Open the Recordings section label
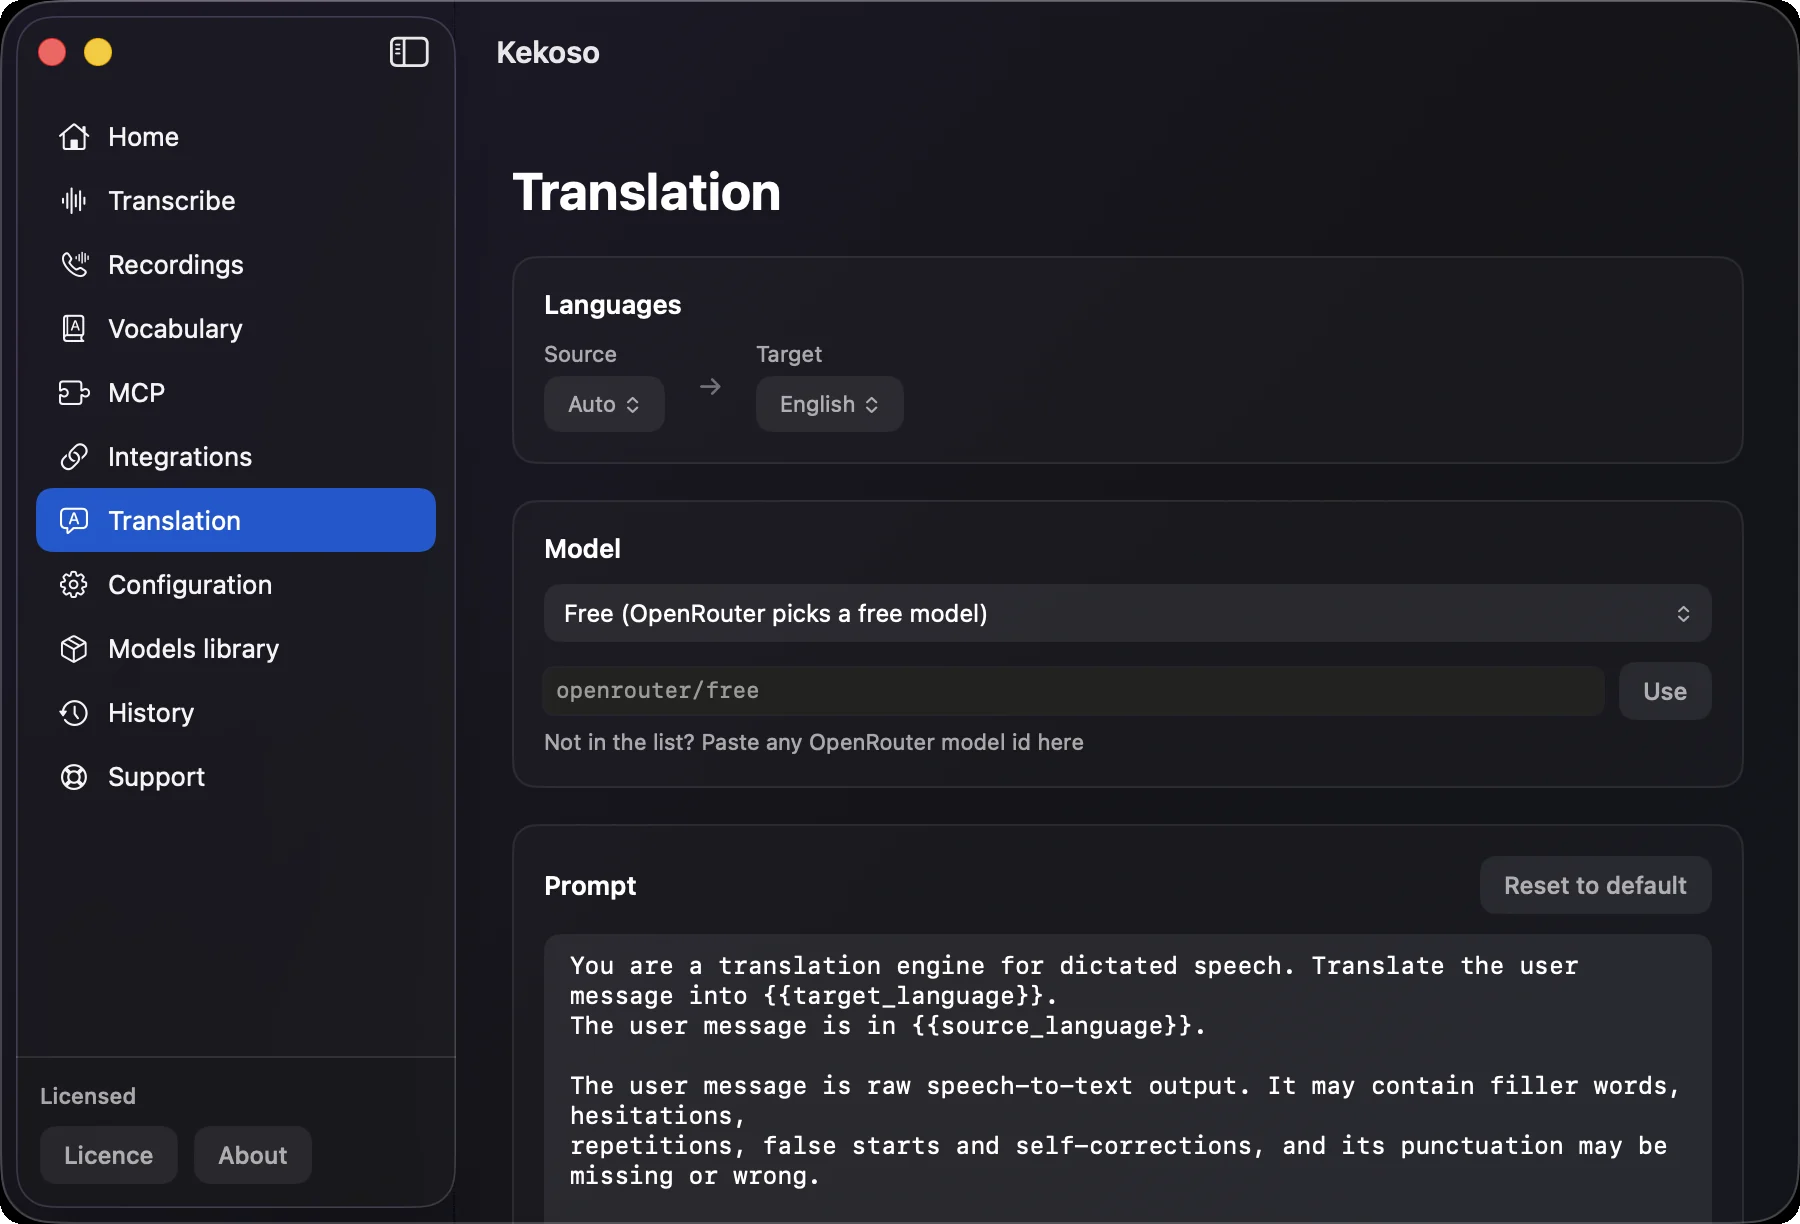 coord(175,265)
